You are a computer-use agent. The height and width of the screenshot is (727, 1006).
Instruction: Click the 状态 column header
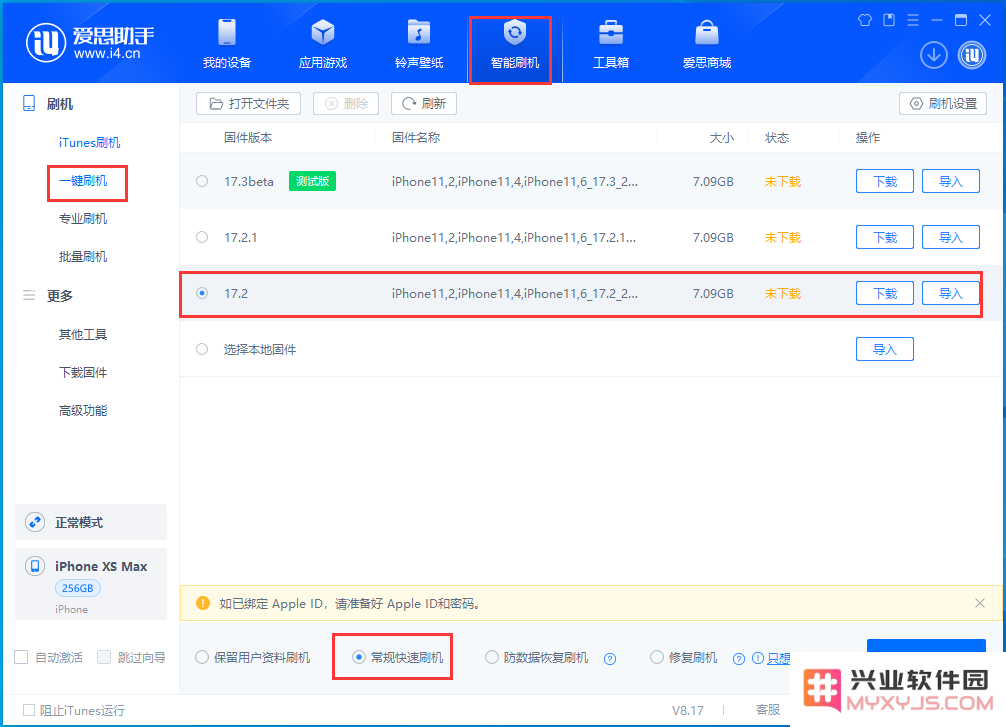click(x=777, y=137)
